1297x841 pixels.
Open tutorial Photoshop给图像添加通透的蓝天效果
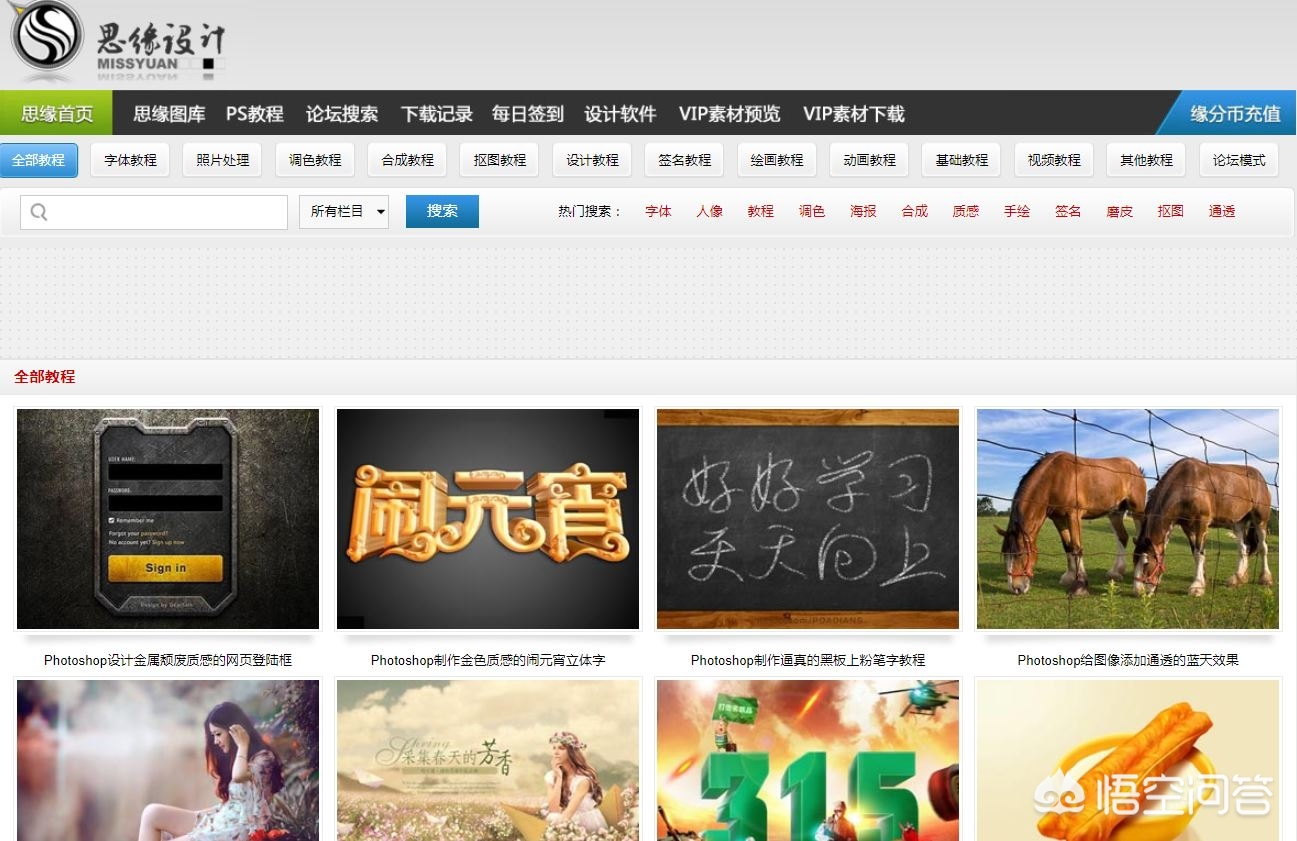click(1127, 660)
